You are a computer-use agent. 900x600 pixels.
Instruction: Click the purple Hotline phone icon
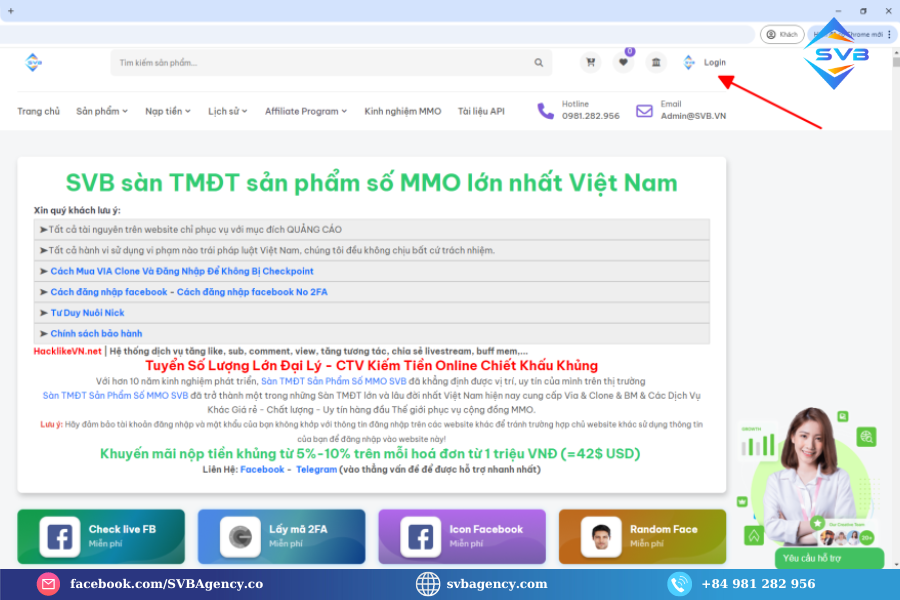pyautogui.click(x=545, y=111)
